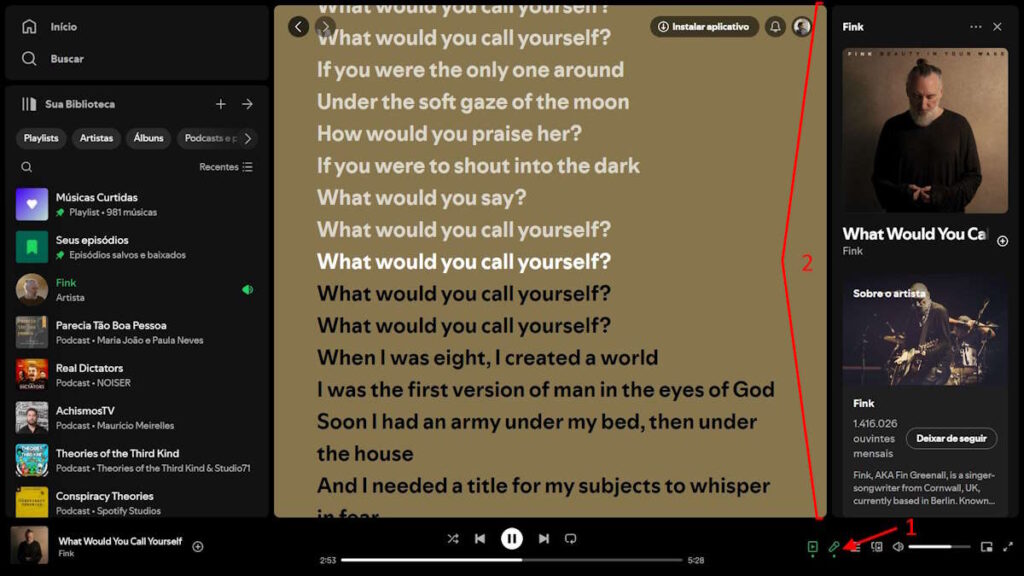Click now playing bar album thumbnail
The width and height of the screenshot is (1024, 576).
click(x=29, y=545)
